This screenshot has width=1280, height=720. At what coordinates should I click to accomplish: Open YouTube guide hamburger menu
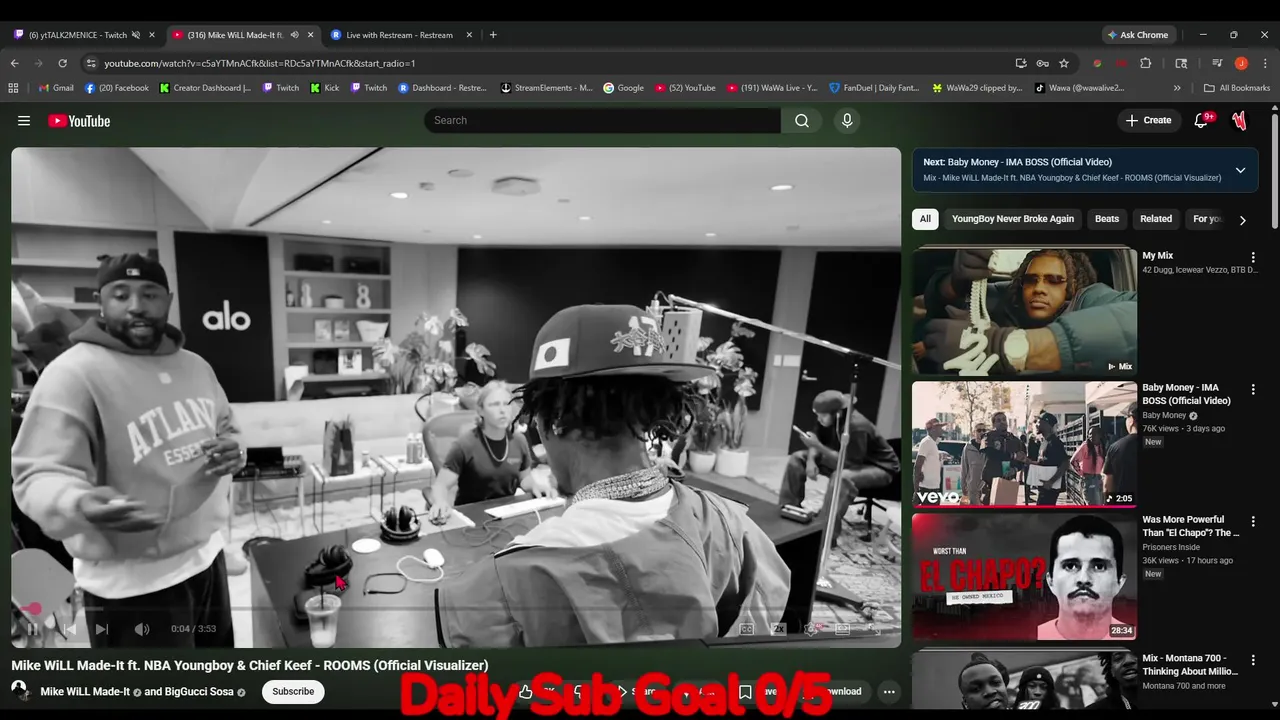tap(24, 121)
